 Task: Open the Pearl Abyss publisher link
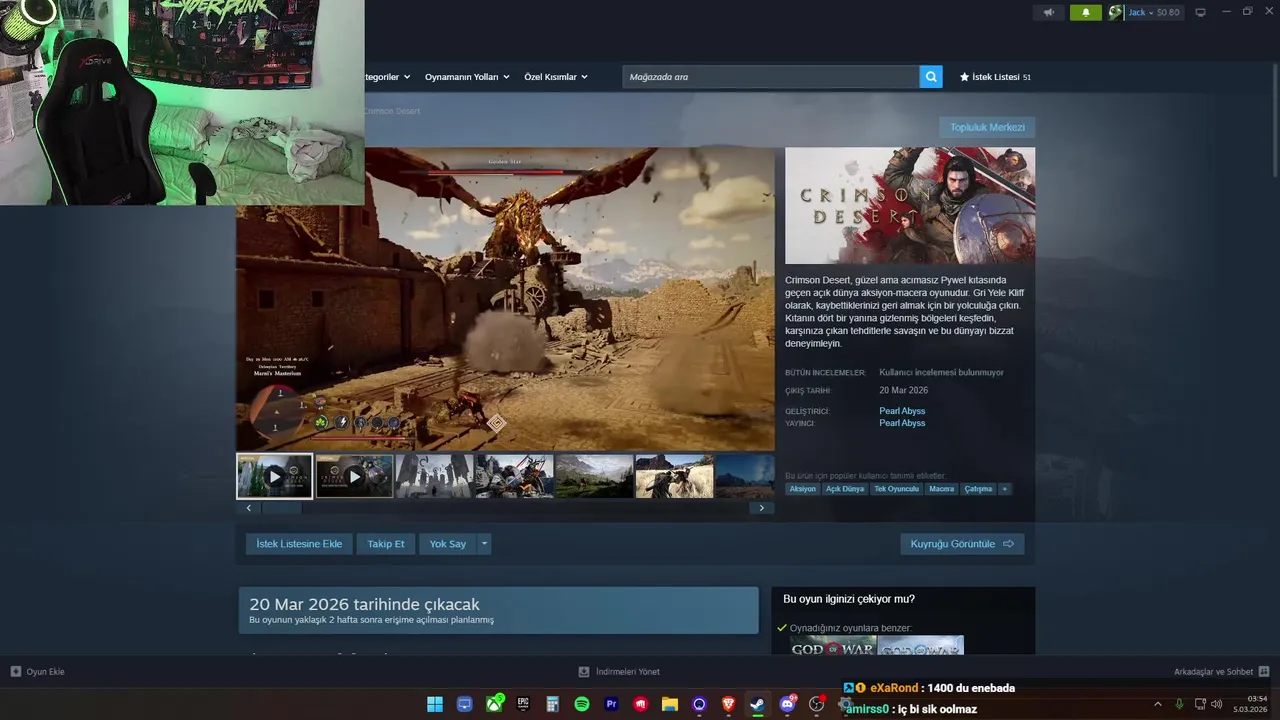902,423
